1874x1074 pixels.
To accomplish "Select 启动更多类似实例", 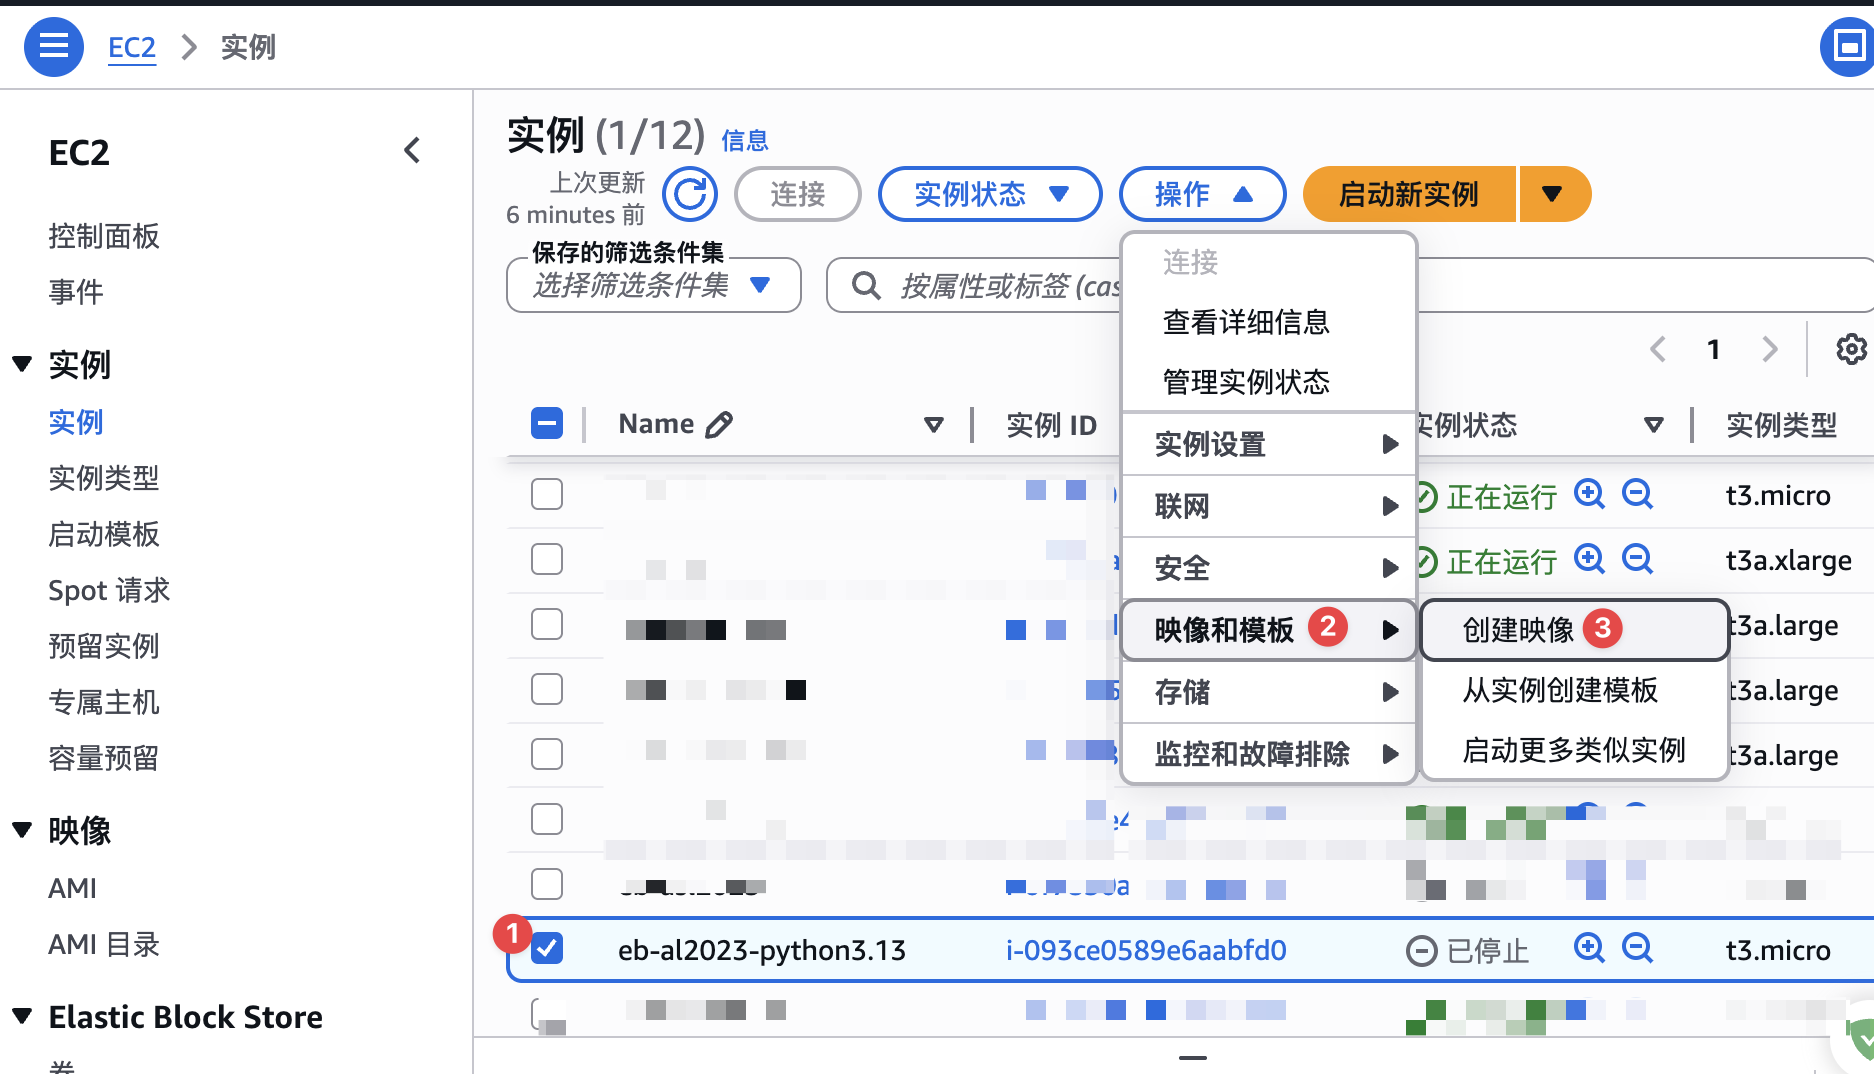I will coord(1574,750).
